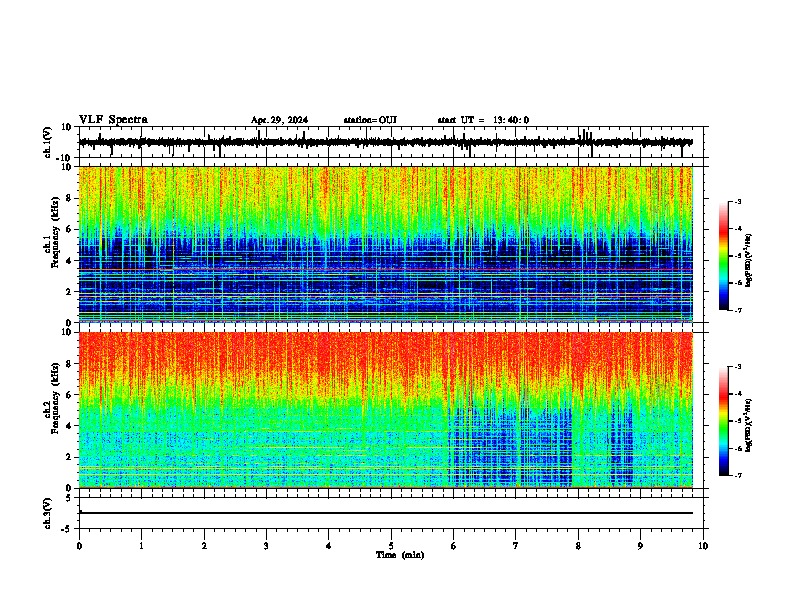Click the "Time (min)" axis label
792x612 pixels.
tap(400, 555)
